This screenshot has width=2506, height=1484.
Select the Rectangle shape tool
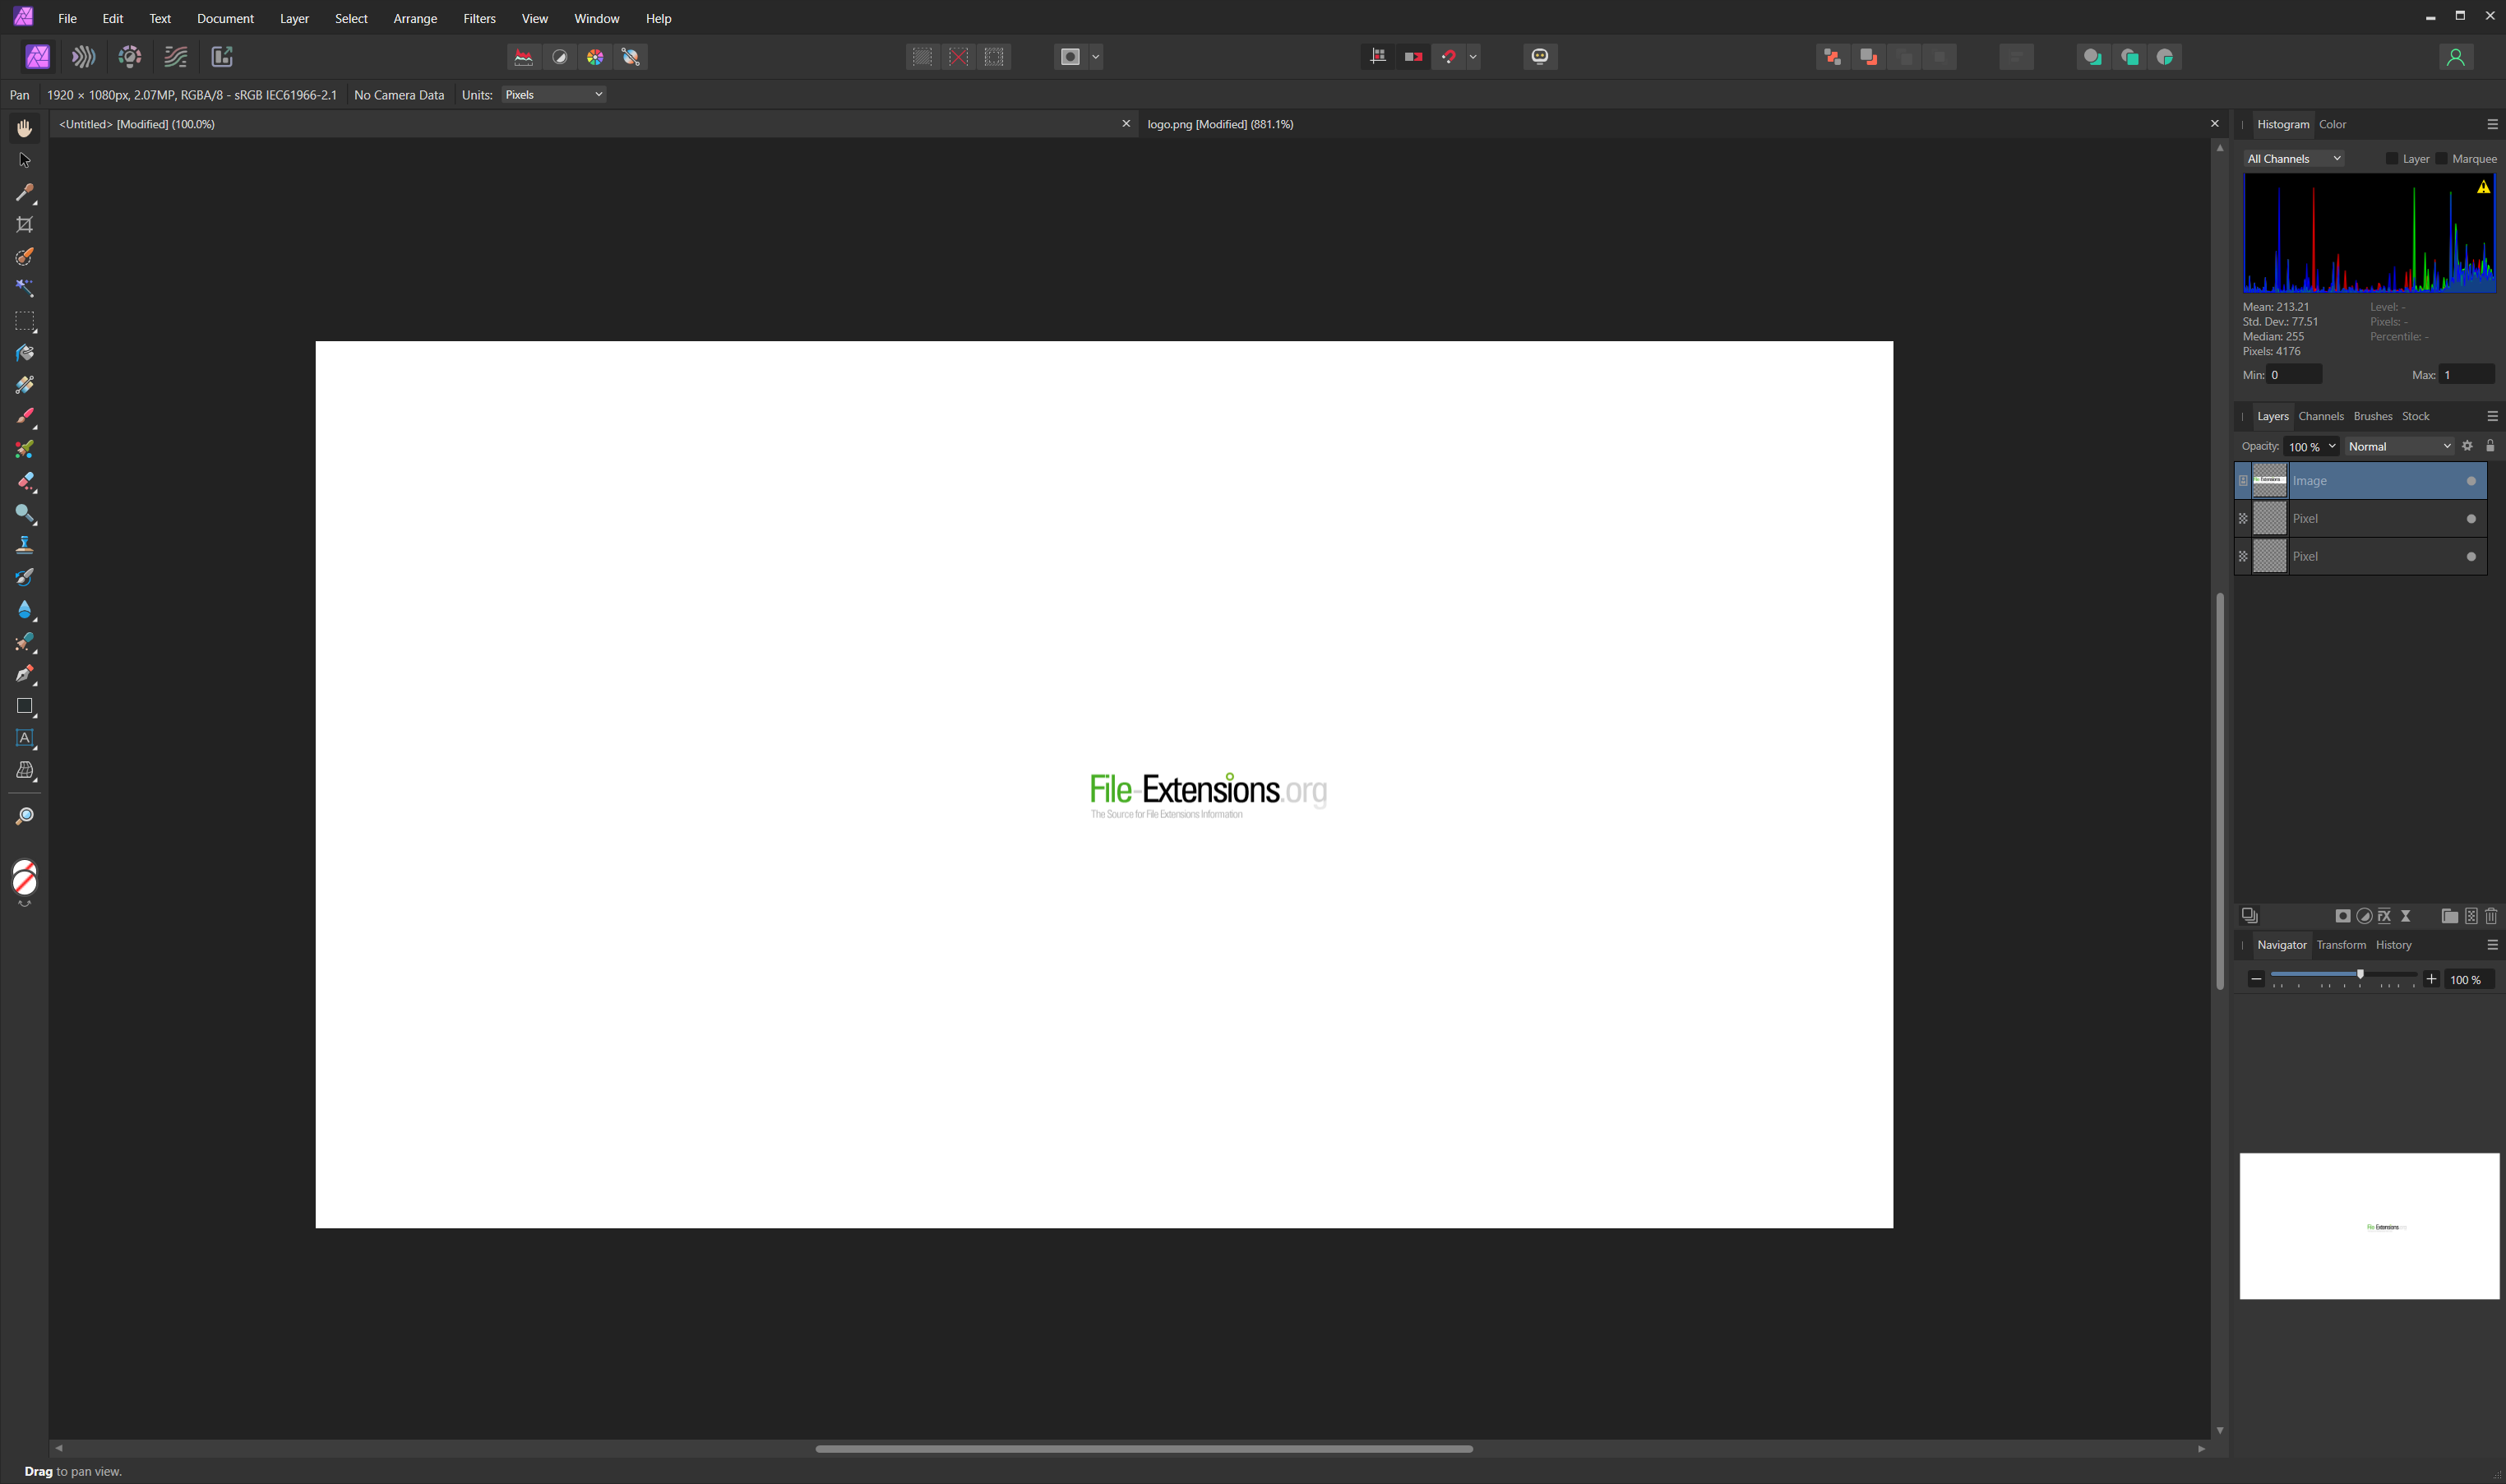pyautogui.click(x=25, y=706)
